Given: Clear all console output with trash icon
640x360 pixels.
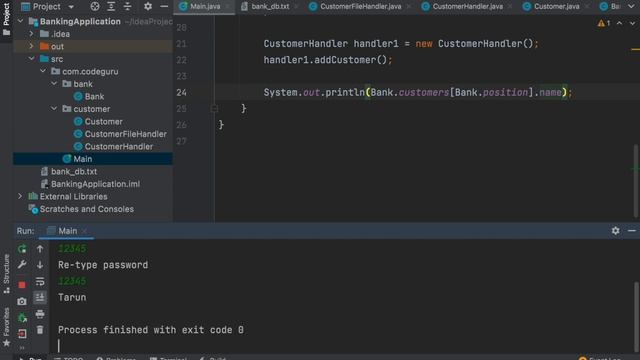Looking at the screenshot, I should pyautogui.click(x=40, y=330).
